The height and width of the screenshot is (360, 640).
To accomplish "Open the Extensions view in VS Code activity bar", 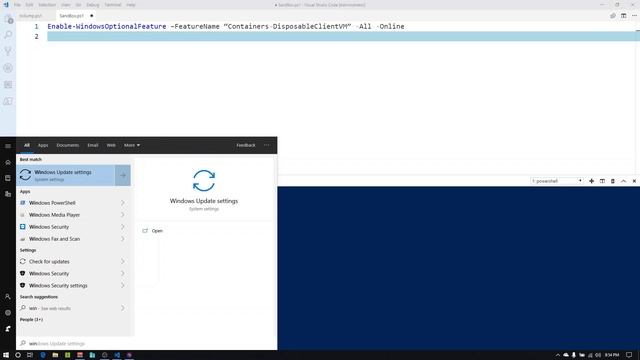I will [8, 84].
